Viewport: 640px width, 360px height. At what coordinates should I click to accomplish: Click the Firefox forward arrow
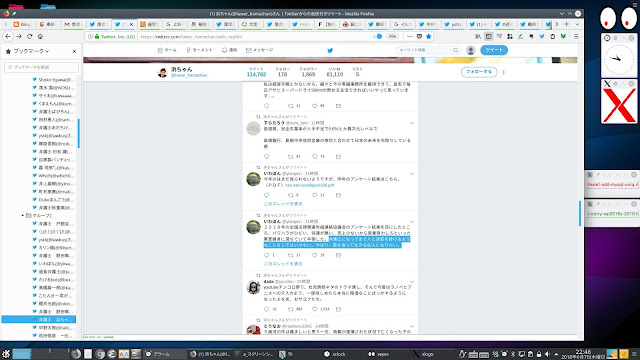pos(19,36)
